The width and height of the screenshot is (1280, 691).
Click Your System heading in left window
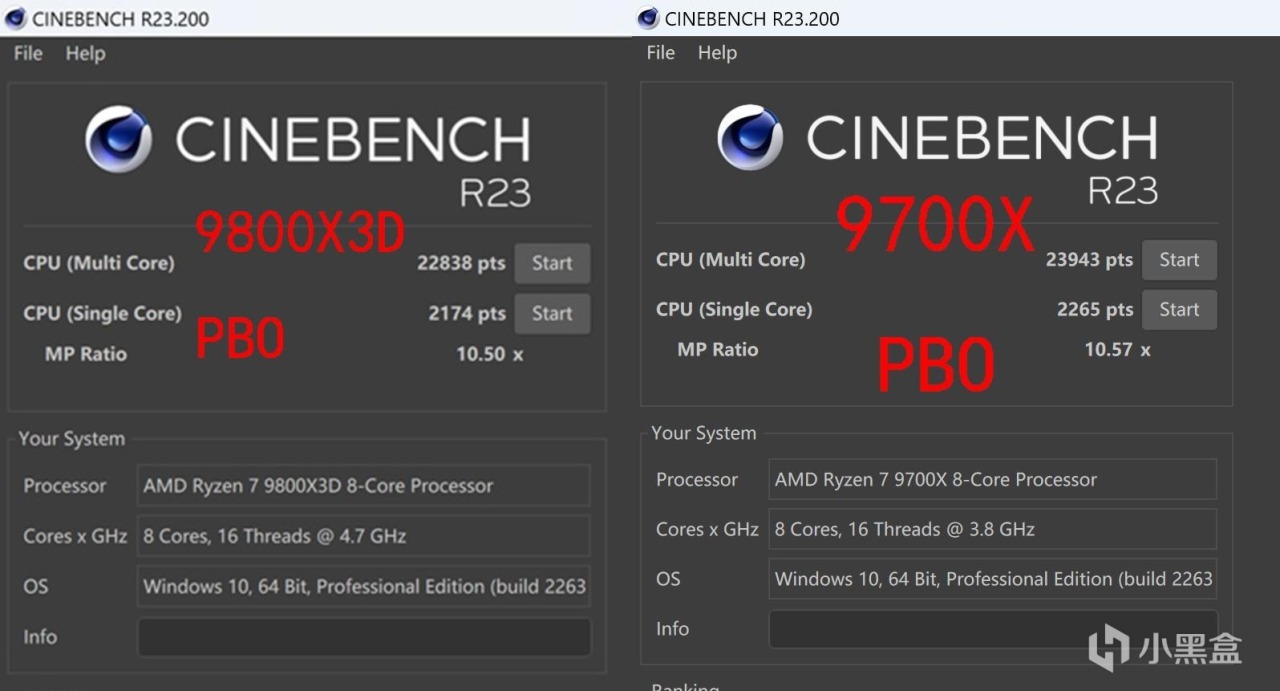(x=71, y=439)
